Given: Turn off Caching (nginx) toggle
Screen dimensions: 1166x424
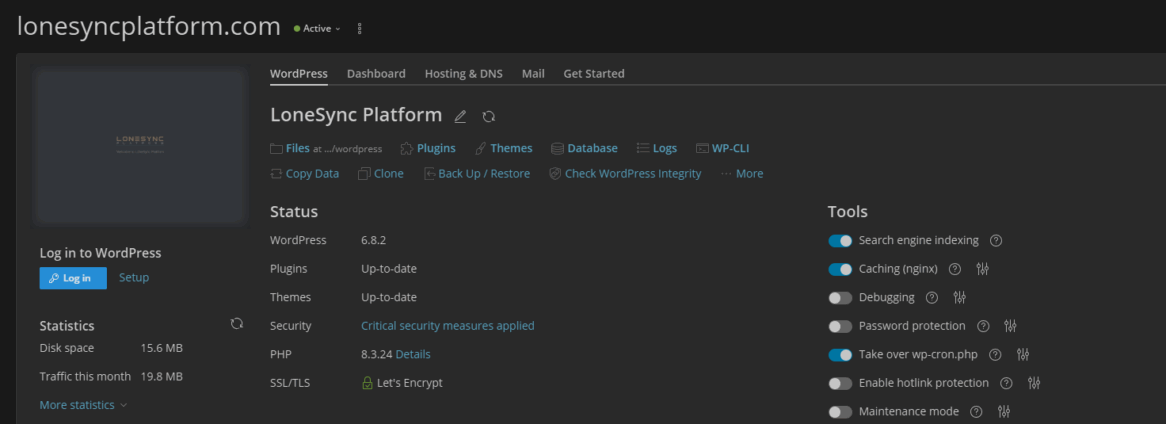Looking at the screenshot, I should (840, 269).
